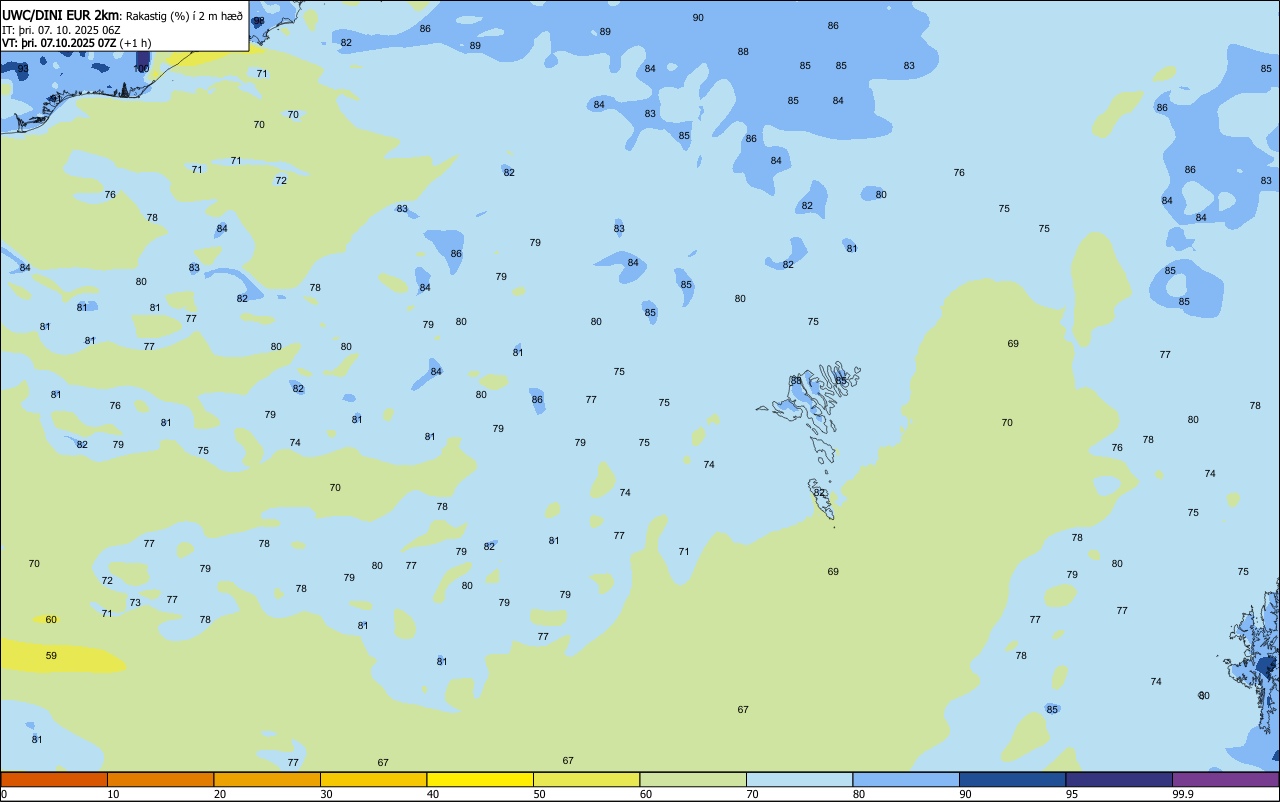Click the "20" legend tick label
The height and width of the screenshot is (802, 1280).
point(219,794)
